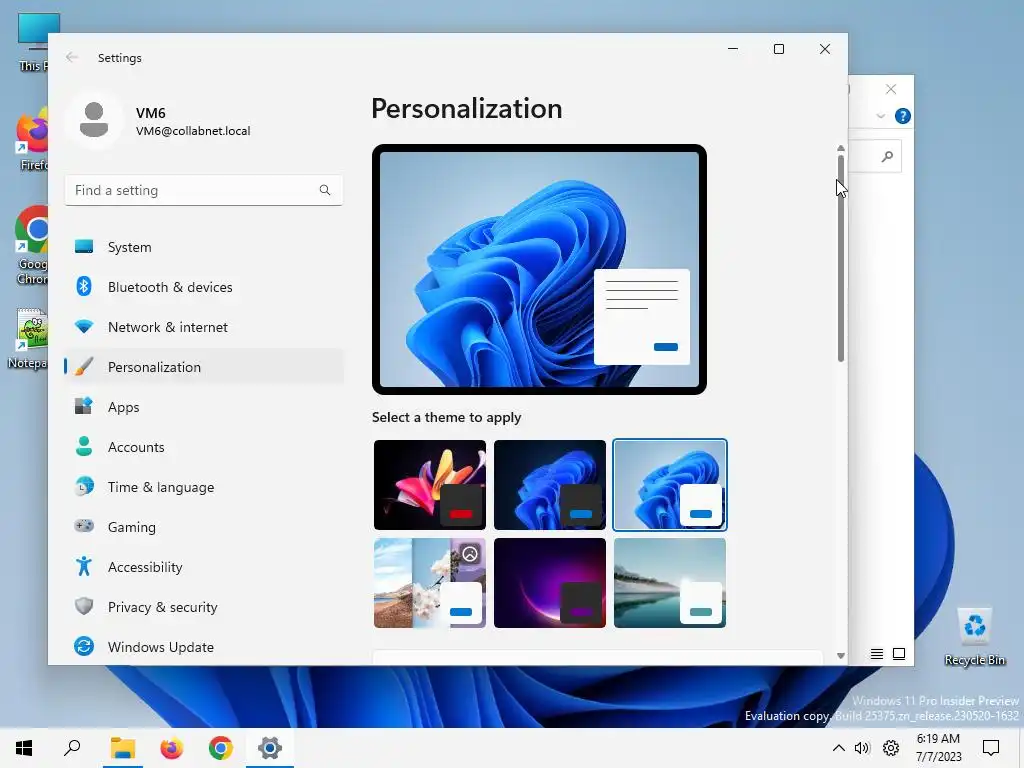Image resolution: width=1024 pixels, height=768 pixels.
Task: Open taskbar Search magnifier
Action: click(x=72, y=748)
